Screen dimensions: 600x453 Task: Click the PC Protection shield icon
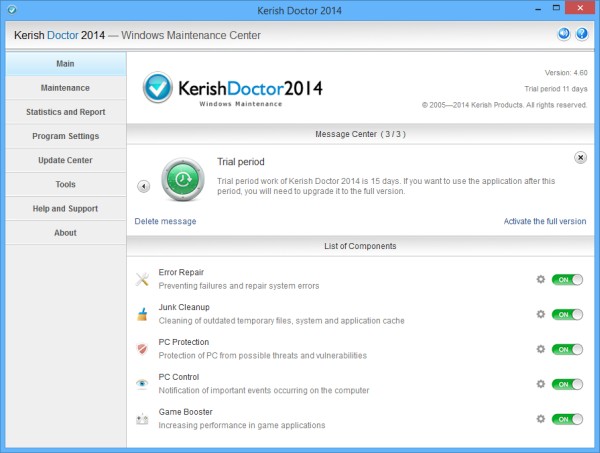142,349
